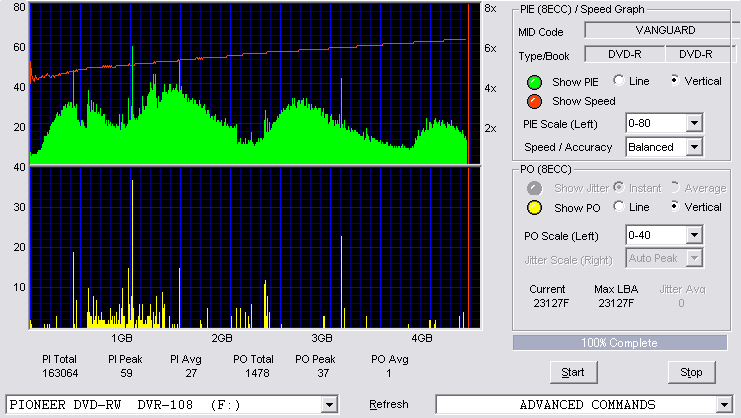Click the Jitter Avg value 0
This screenshot has height=418, width=741.
(681, 303)
